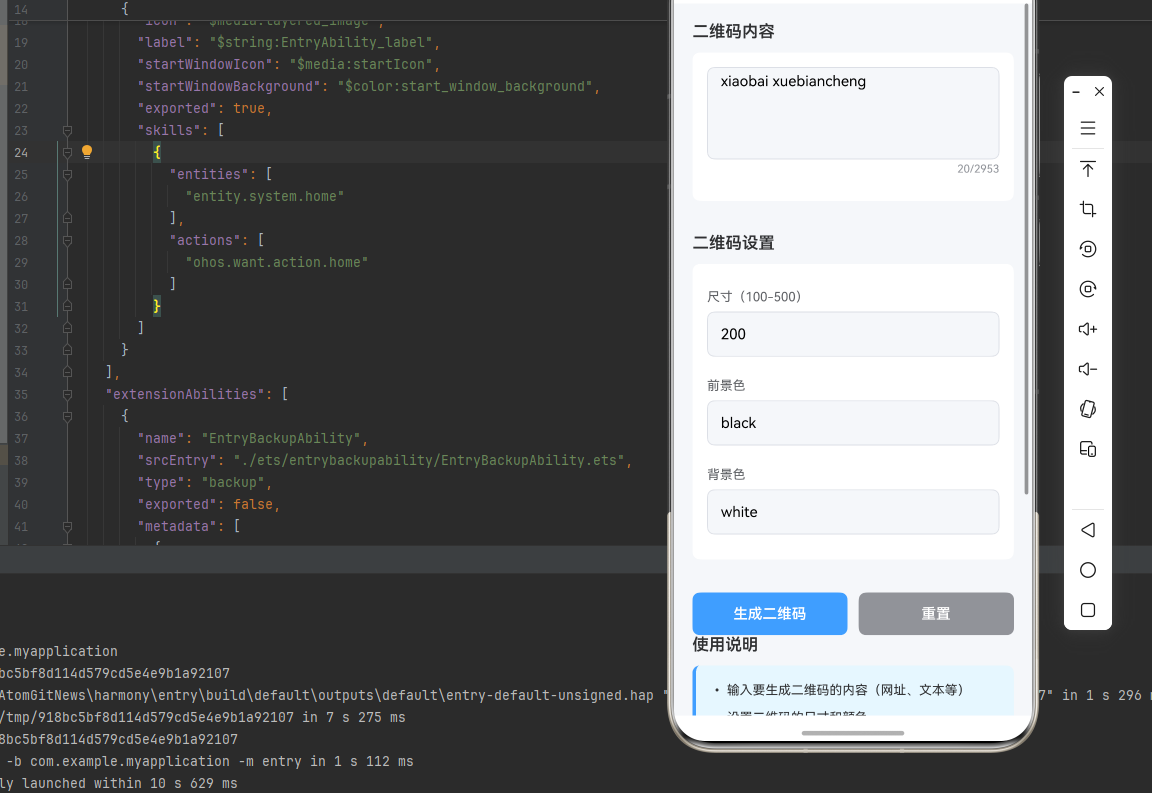
Task: Collapse the "skills" array fold marker on line 23
Action: [67, 130]
